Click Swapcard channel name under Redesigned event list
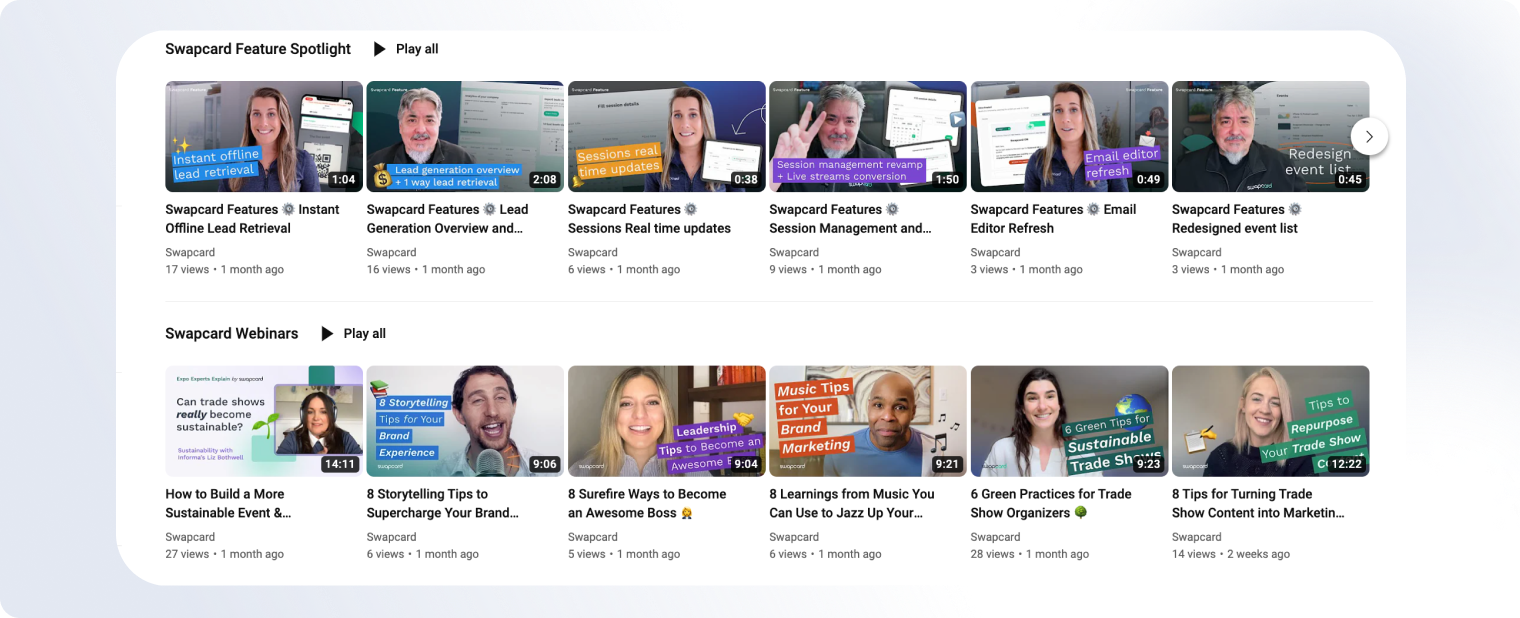This screenshot has width=1520, height=618. 1197,253
